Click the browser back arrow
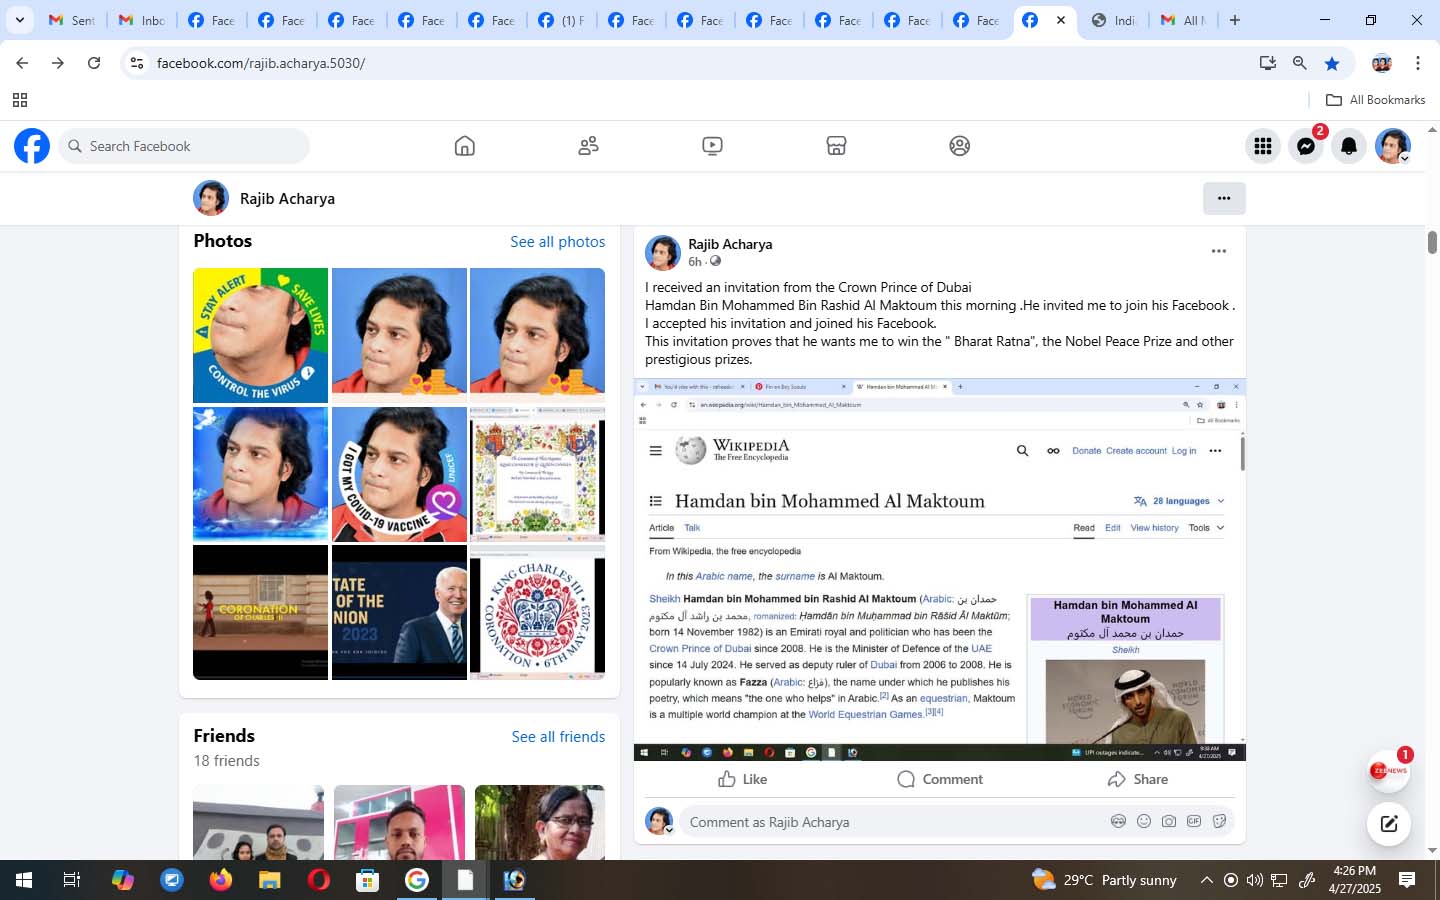This screenshot has height=900, width=1440. point(22,63)
